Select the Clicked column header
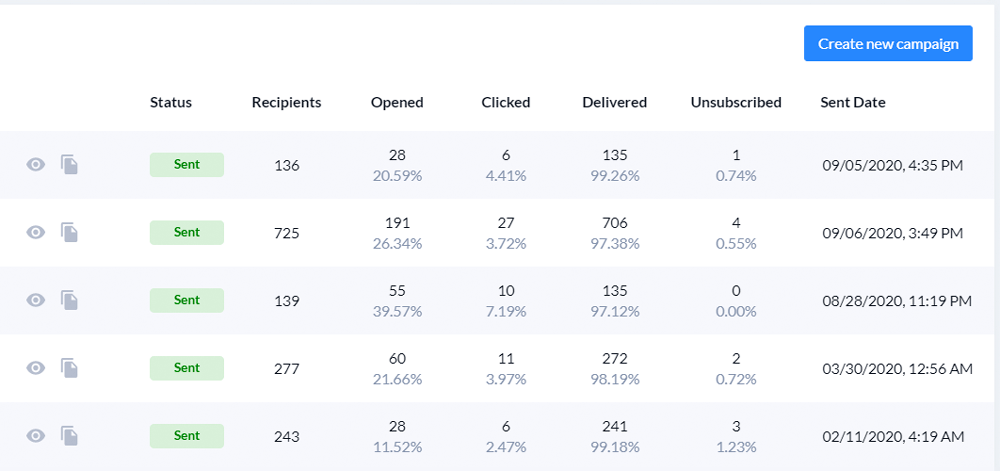The height and width of the screenshot is (471, 1000). coord(506,102)
